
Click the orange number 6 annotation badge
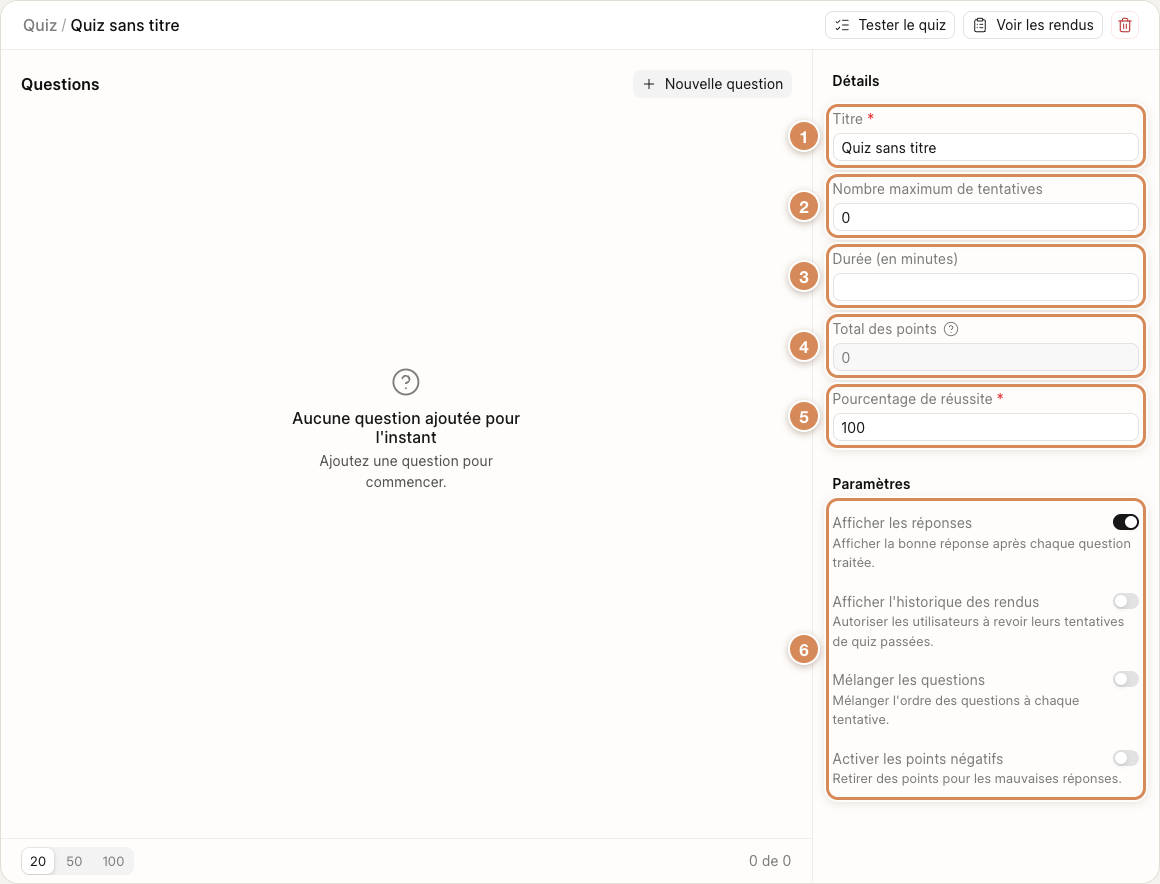point(803,650)
